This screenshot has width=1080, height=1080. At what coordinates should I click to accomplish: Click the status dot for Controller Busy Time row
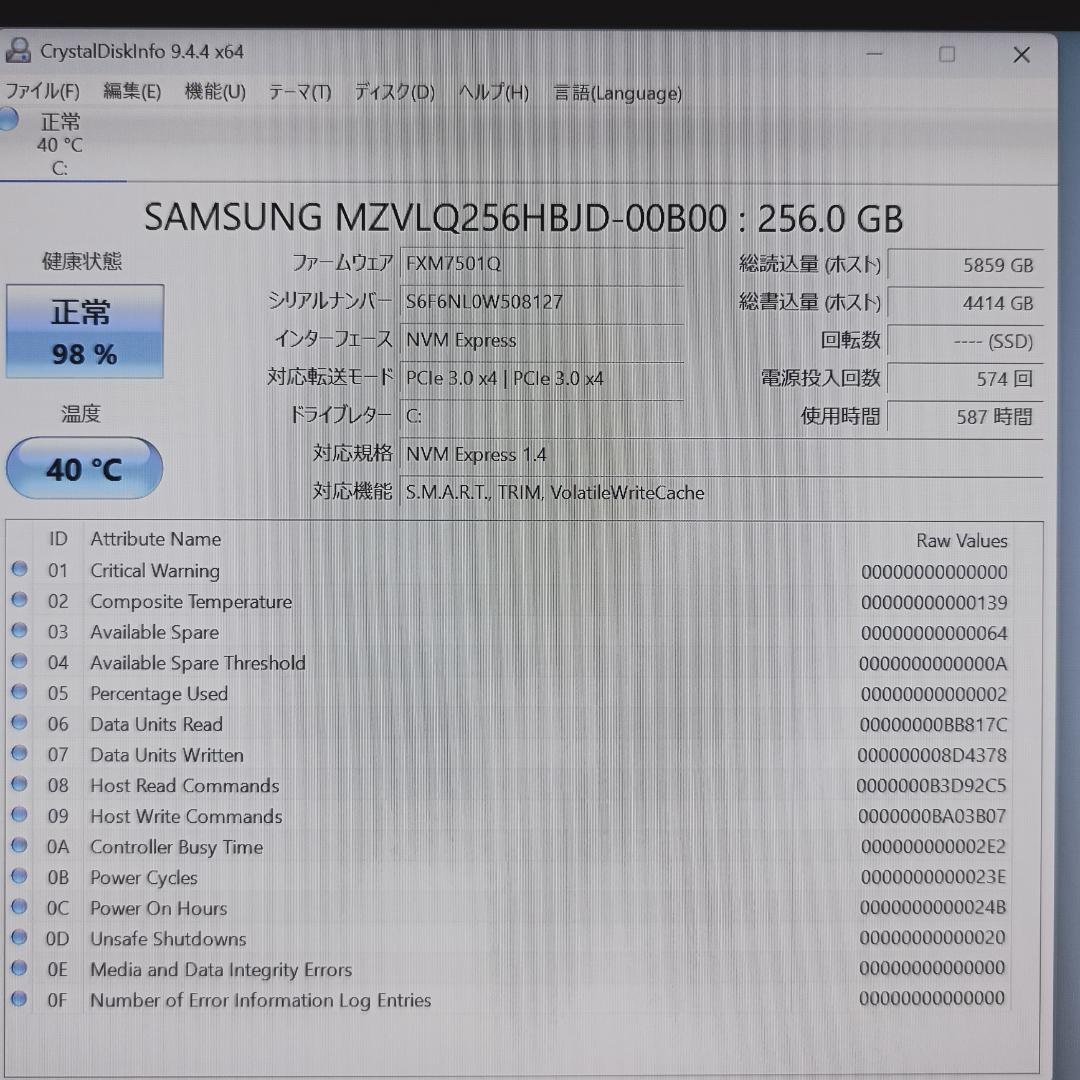coord(19,845)
